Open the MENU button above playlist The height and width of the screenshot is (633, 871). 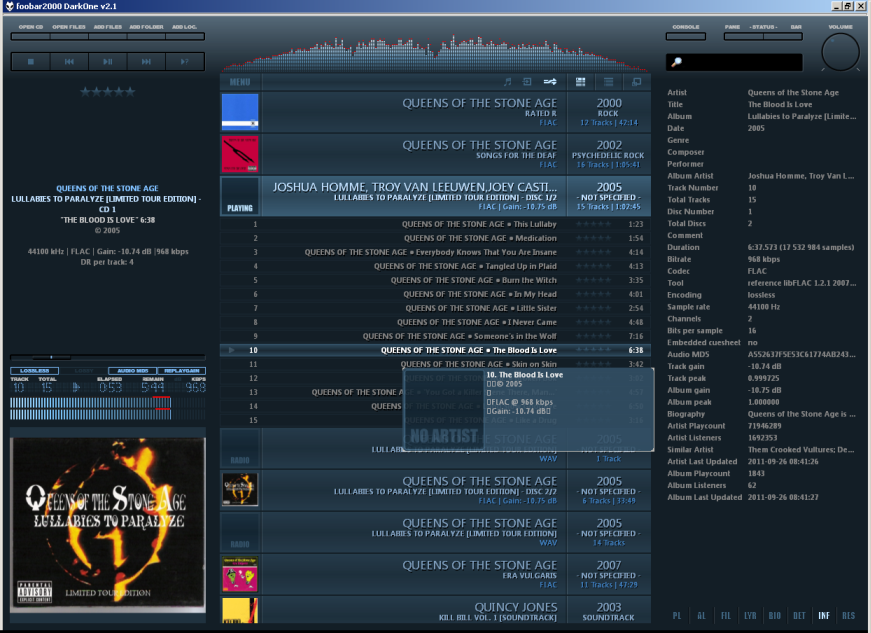[x=240, y=82]
